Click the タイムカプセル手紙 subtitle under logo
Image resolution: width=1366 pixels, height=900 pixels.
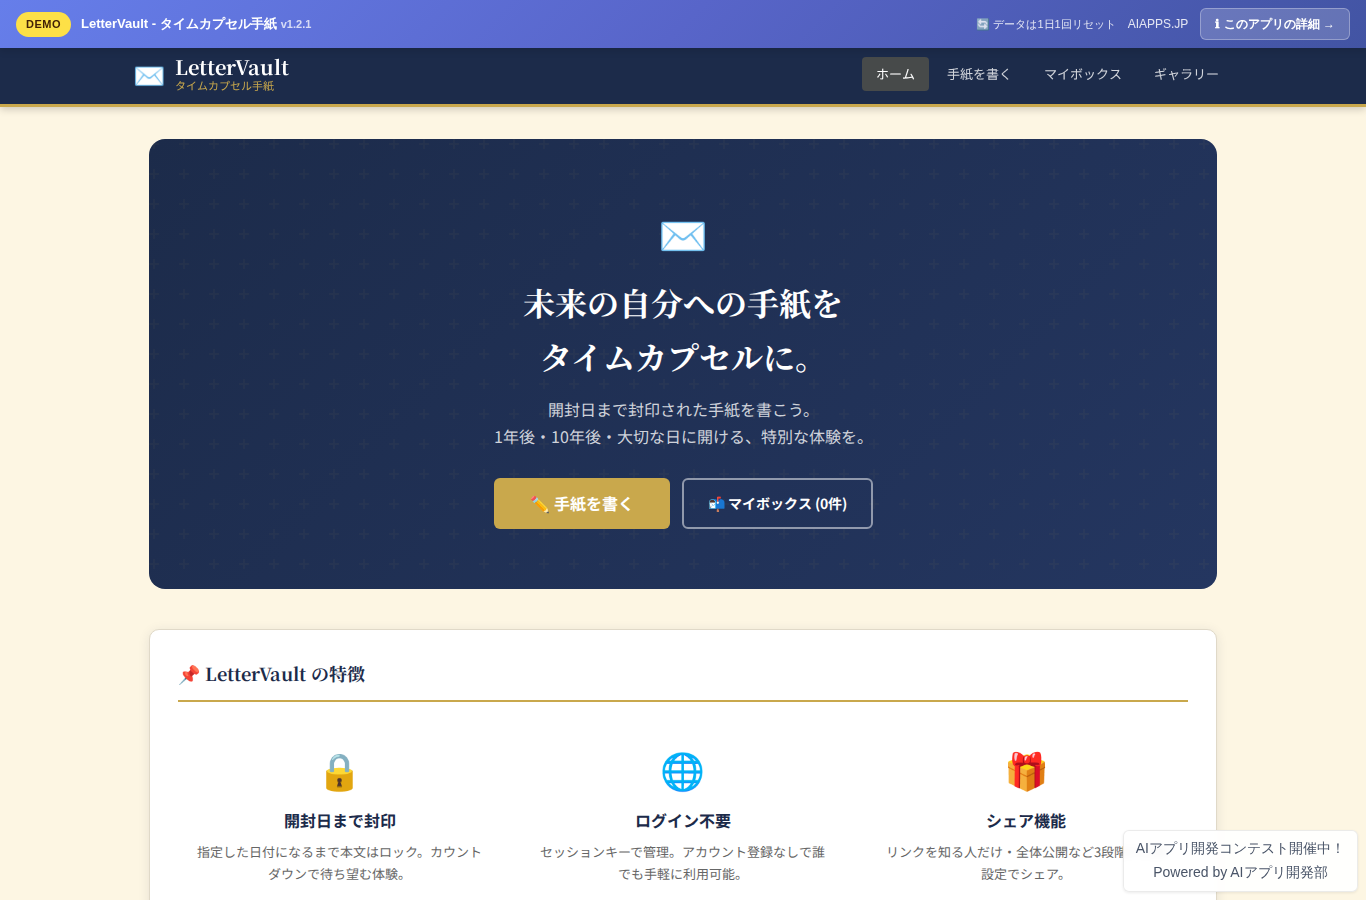pyautogui.click(x=225, y=86)
